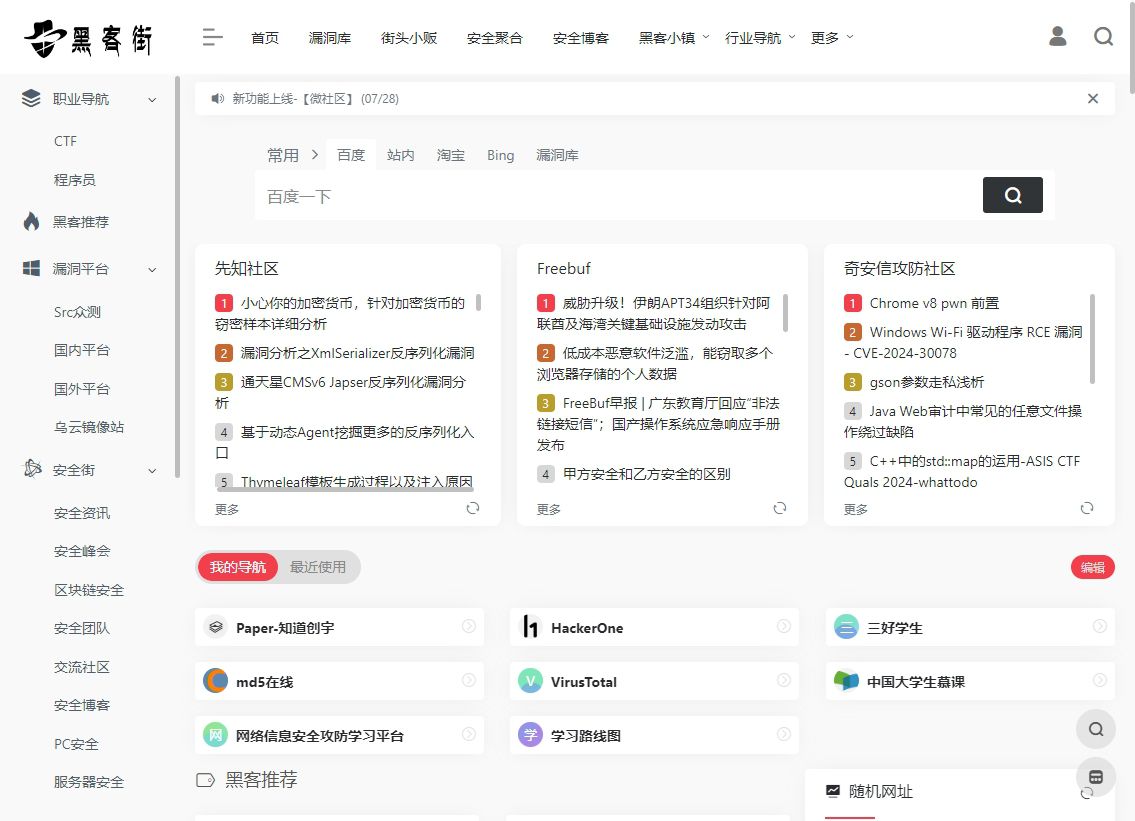Collapse the 安全街 sidebar section
The image size is (1135, 821).
click(152, 471)
